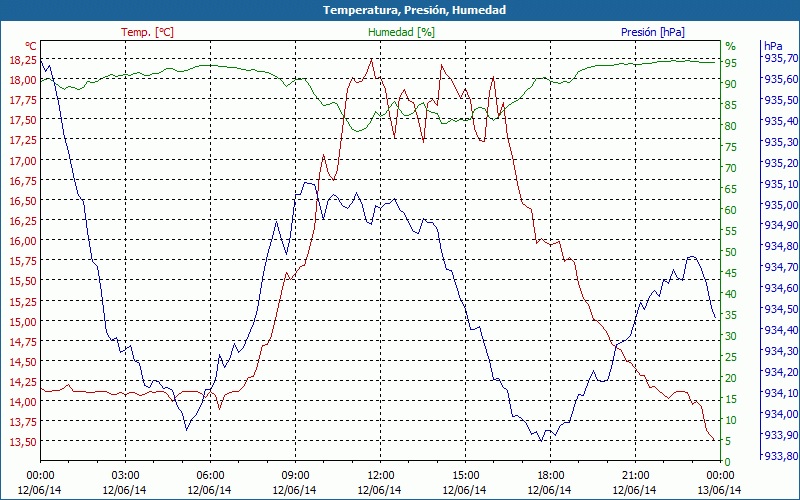Click the 933,80 pressure axis value

(780, 456)
